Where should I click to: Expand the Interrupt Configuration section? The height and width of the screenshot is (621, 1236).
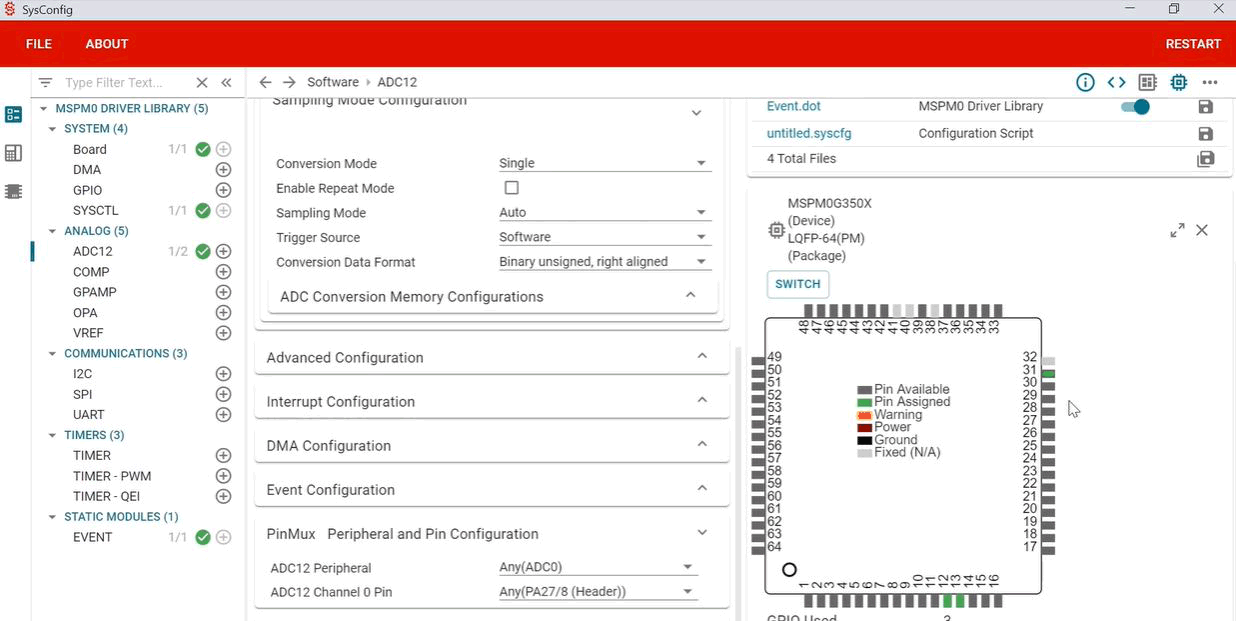tap(491, 402)
